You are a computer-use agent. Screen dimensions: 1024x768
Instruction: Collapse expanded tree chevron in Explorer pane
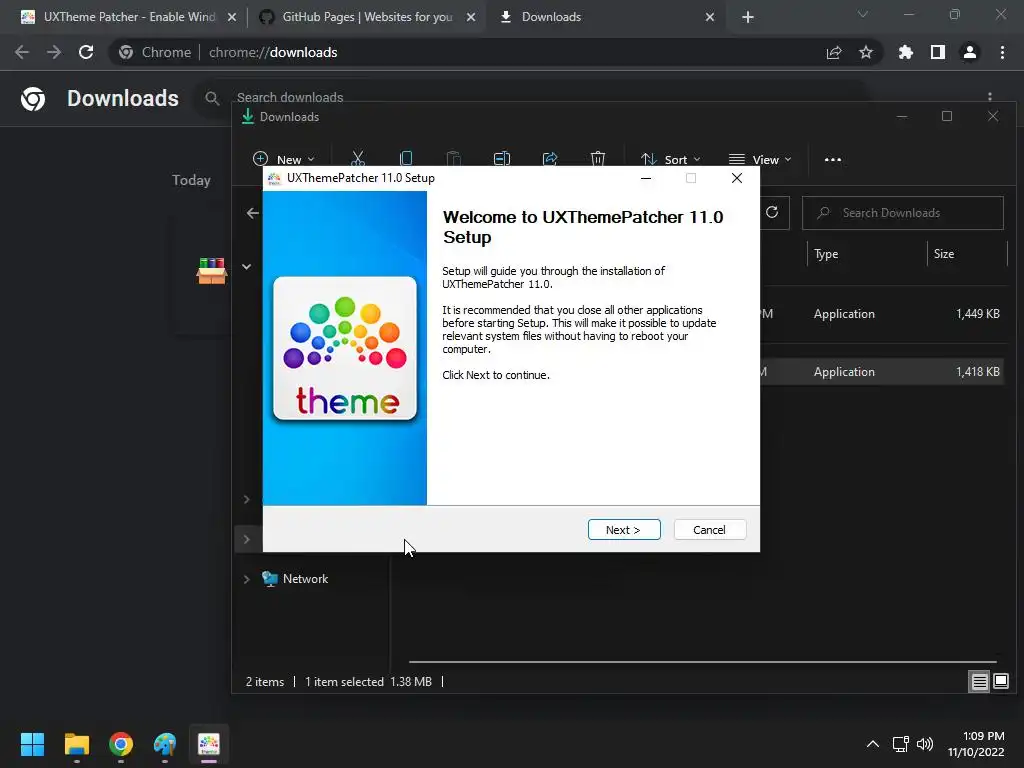point(247,266)
